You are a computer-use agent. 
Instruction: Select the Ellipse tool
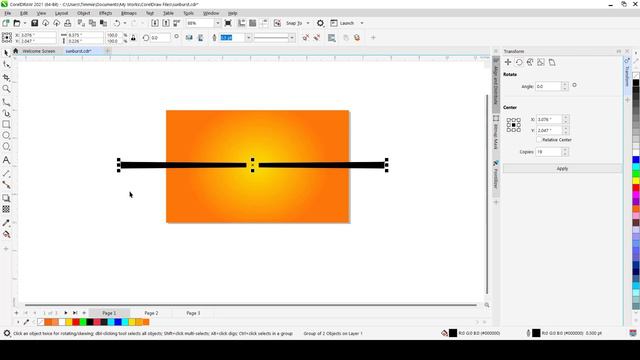pos(6,135)
